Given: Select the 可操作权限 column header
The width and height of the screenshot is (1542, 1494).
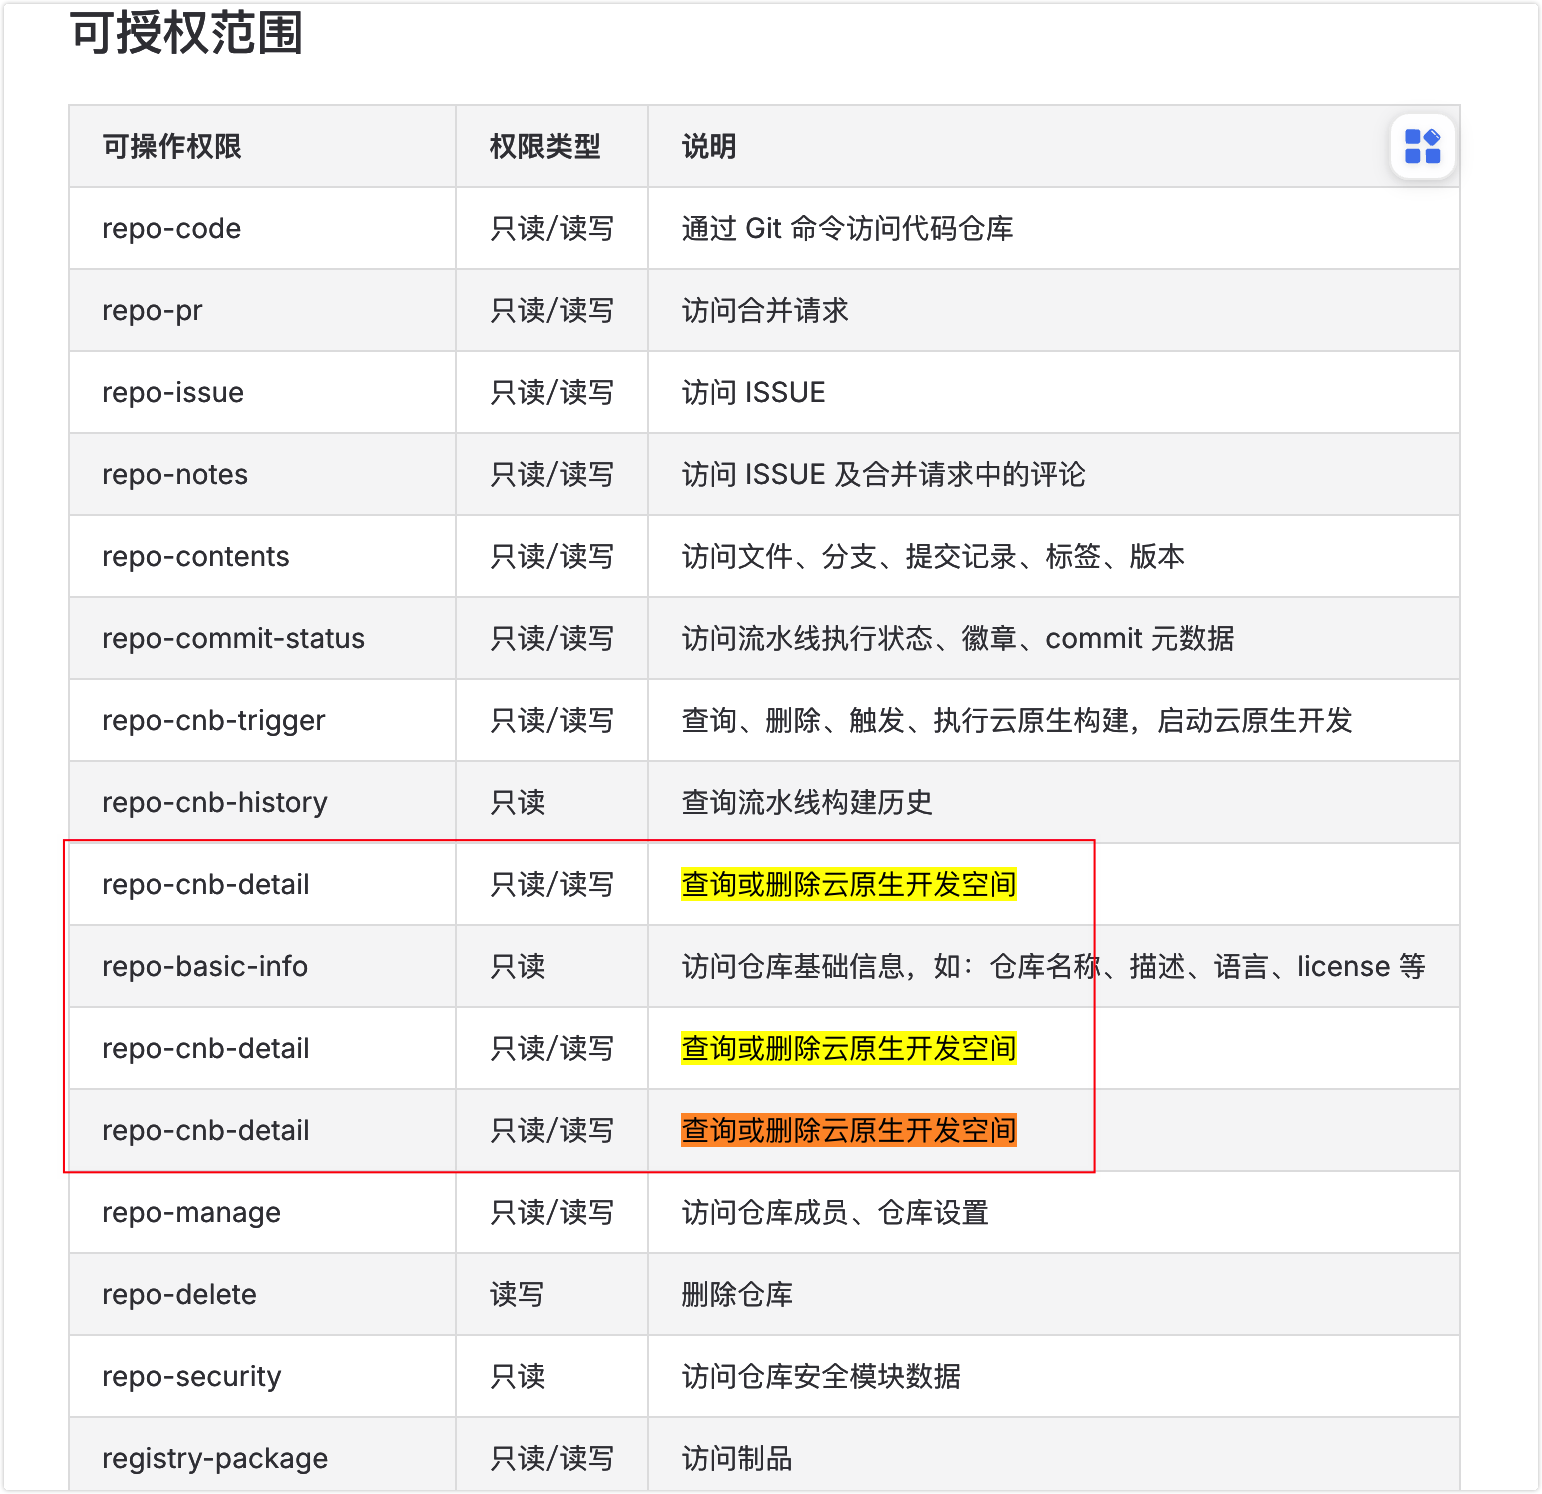Looking at the screenshot, I should (172, 147).
